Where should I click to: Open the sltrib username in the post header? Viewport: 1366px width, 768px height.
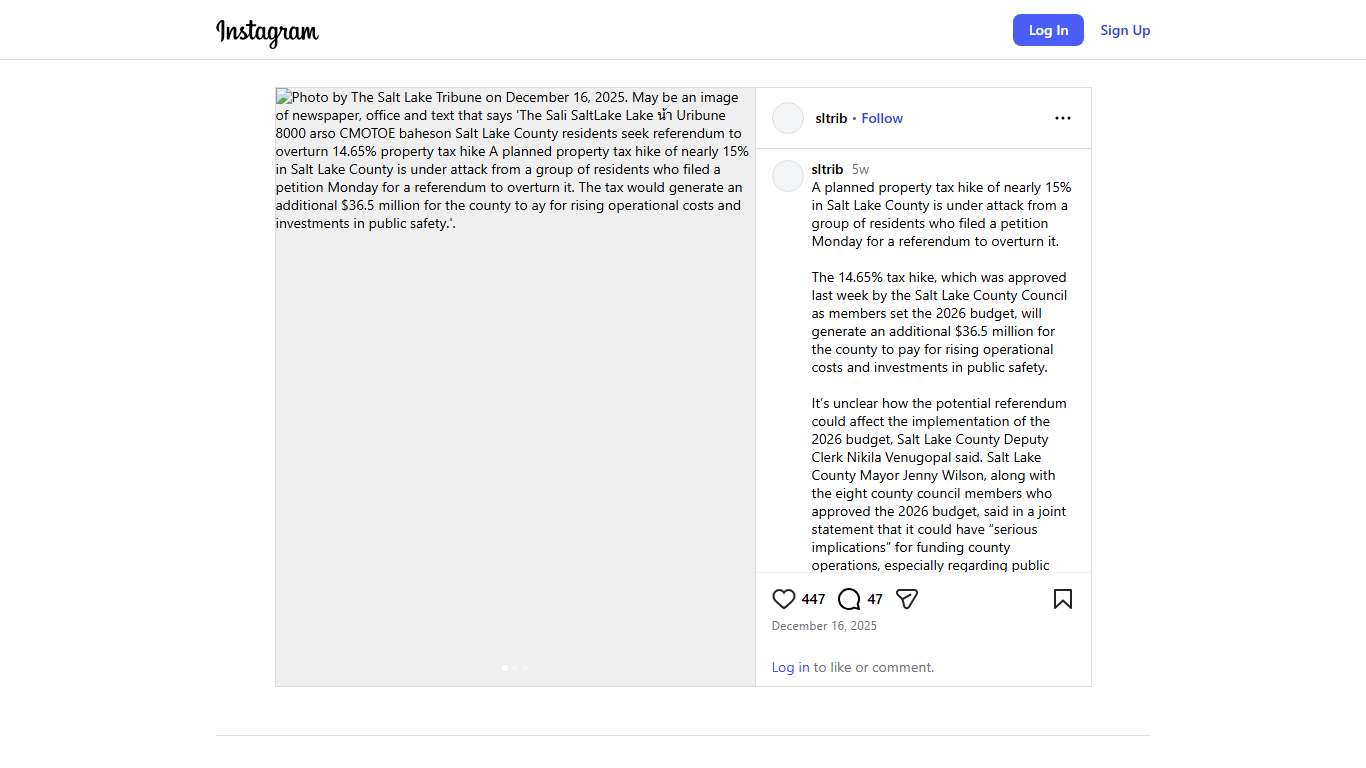831,118
